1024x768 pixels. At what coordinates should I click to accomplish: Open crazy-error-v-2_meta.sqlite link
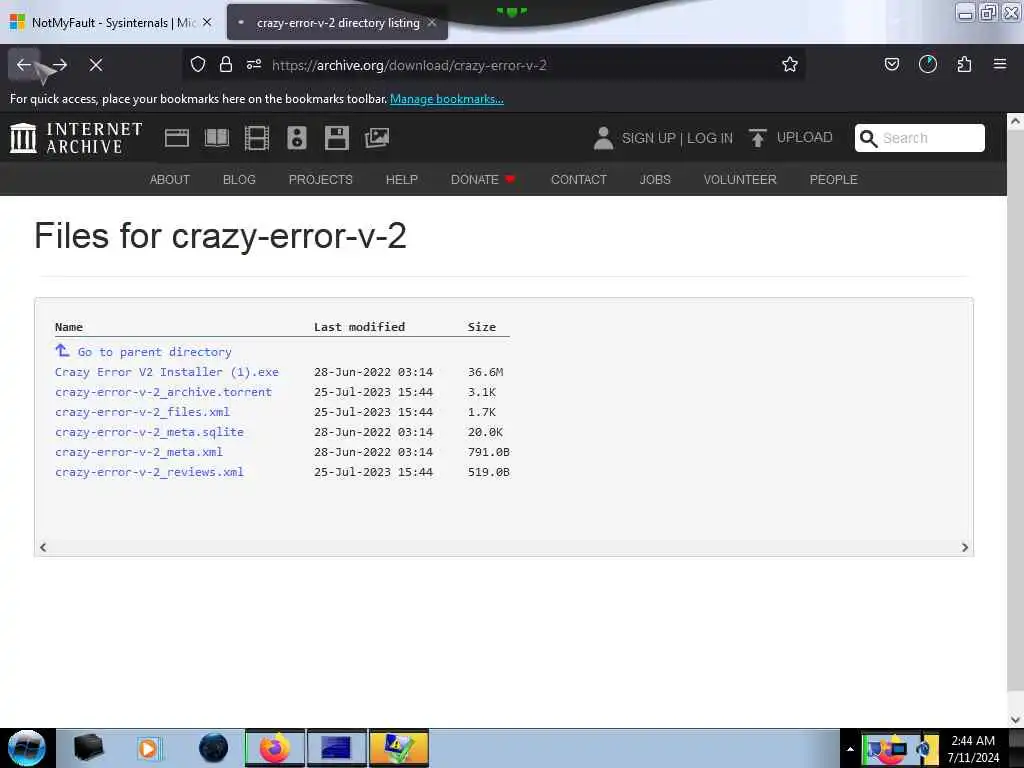click(149, 432)
